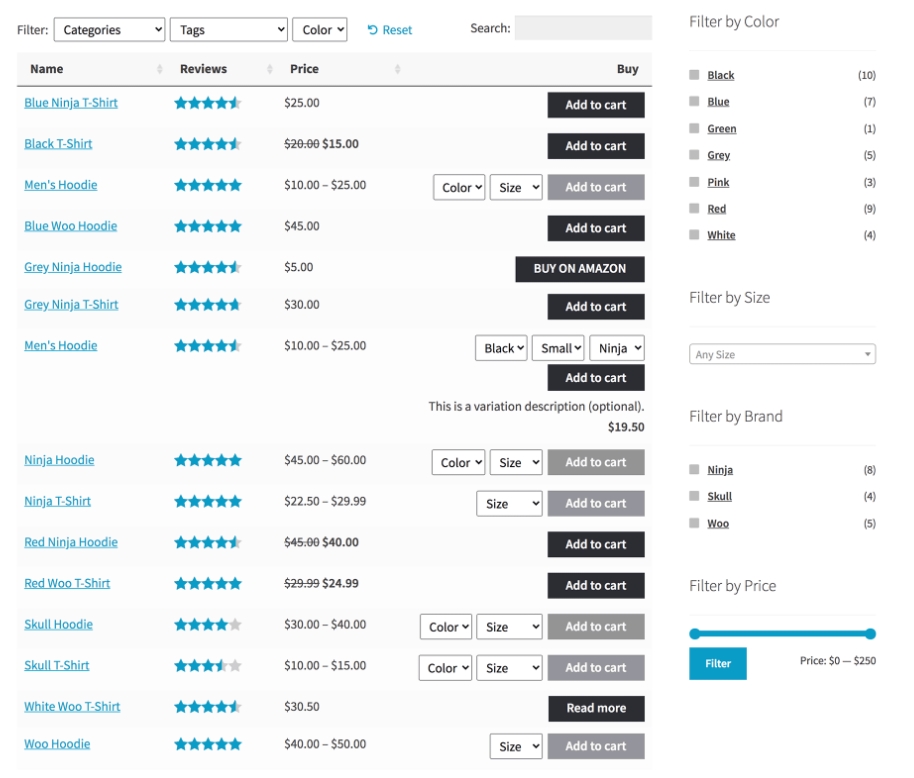This screenshot has height=778, width=914.
Task: Open the Tags filter dropdown
Action: pyautogui.click(x=228, y=30)
